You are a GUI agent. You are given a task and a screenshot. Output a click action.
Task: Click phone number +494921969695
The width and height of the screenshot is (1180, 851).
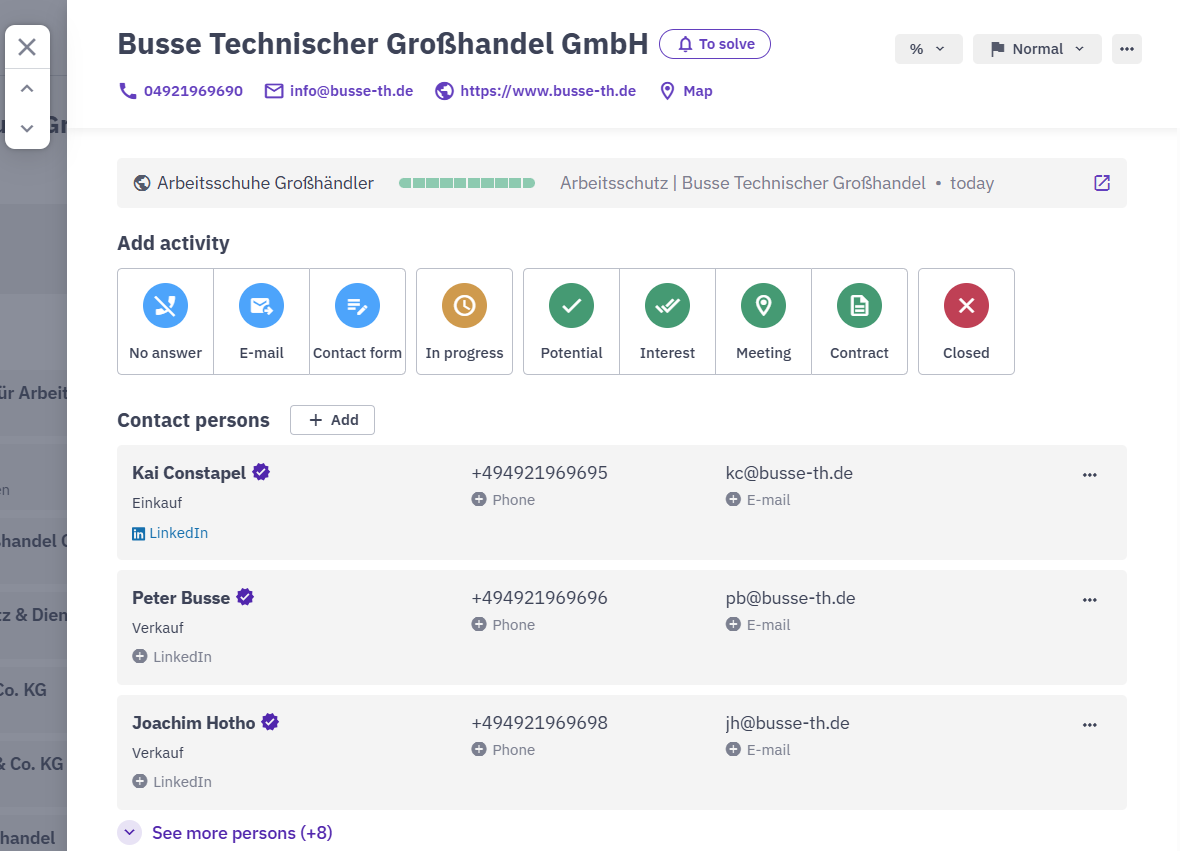click(540, 473)
